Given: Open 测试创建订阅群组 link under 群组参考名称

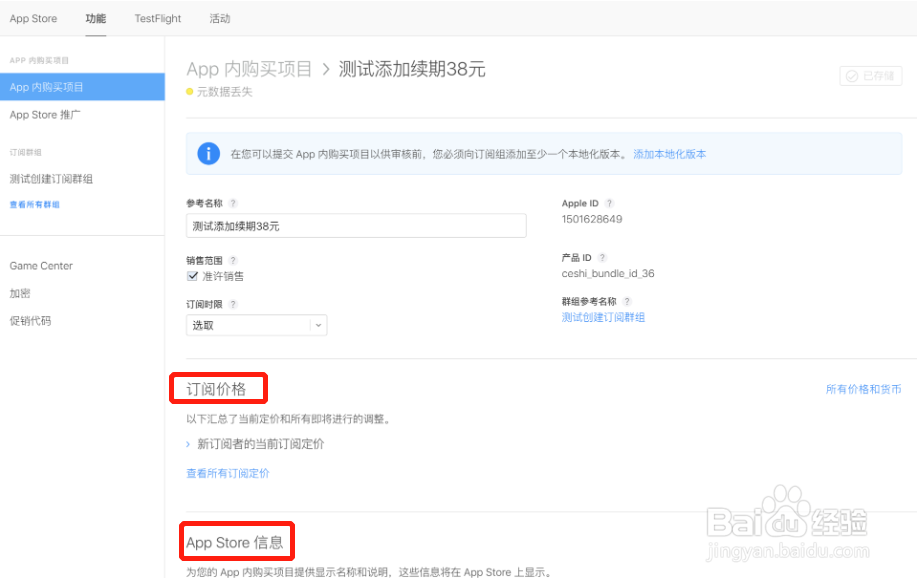Looking at the screenshot, I should point(603,317).
